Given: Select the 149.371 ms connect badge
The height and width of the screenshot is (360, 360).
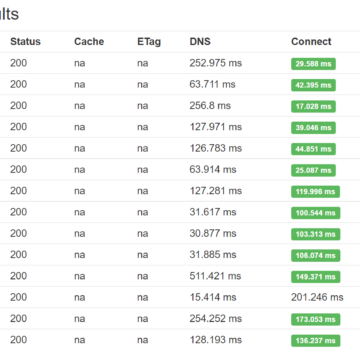Looking at the screenshot, I should coord(315,277).
